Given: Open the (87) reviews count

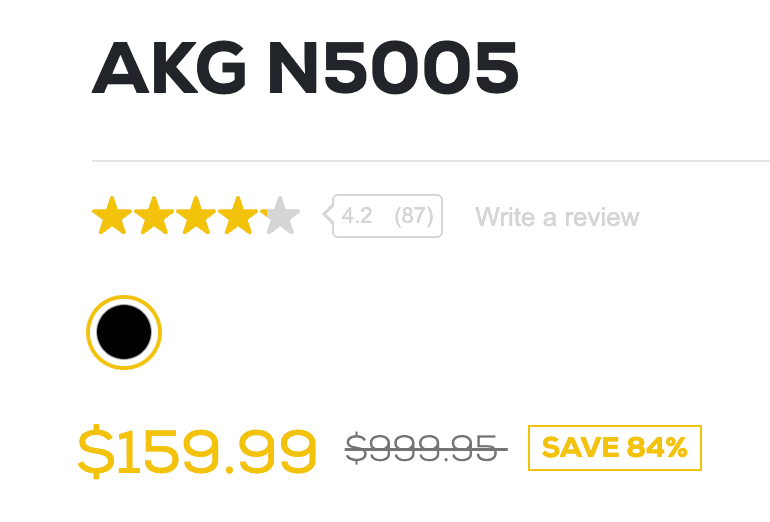Looking at the screenshot, I should coord(413,216).
